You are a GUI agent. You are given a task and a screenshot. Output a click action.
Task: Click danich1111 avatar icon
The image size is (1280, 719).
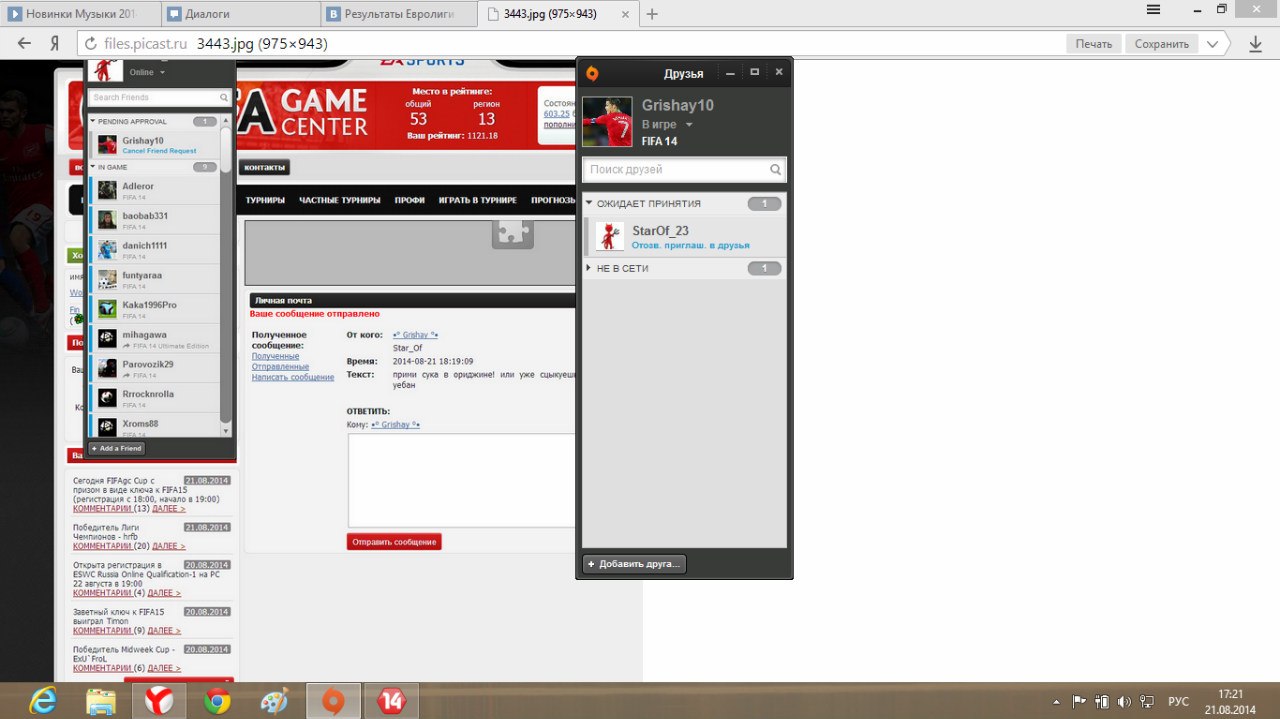[x=107, y=250]
